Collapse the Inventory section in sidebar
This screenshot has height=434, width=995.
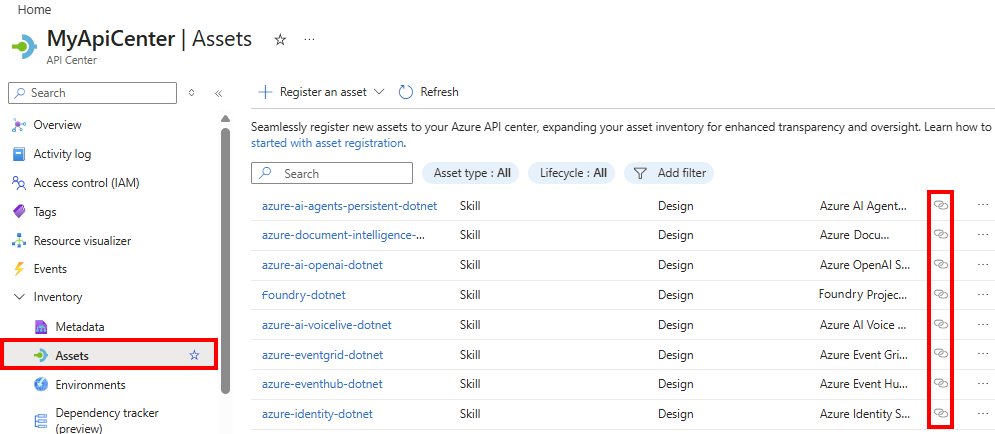pos(20,297)
